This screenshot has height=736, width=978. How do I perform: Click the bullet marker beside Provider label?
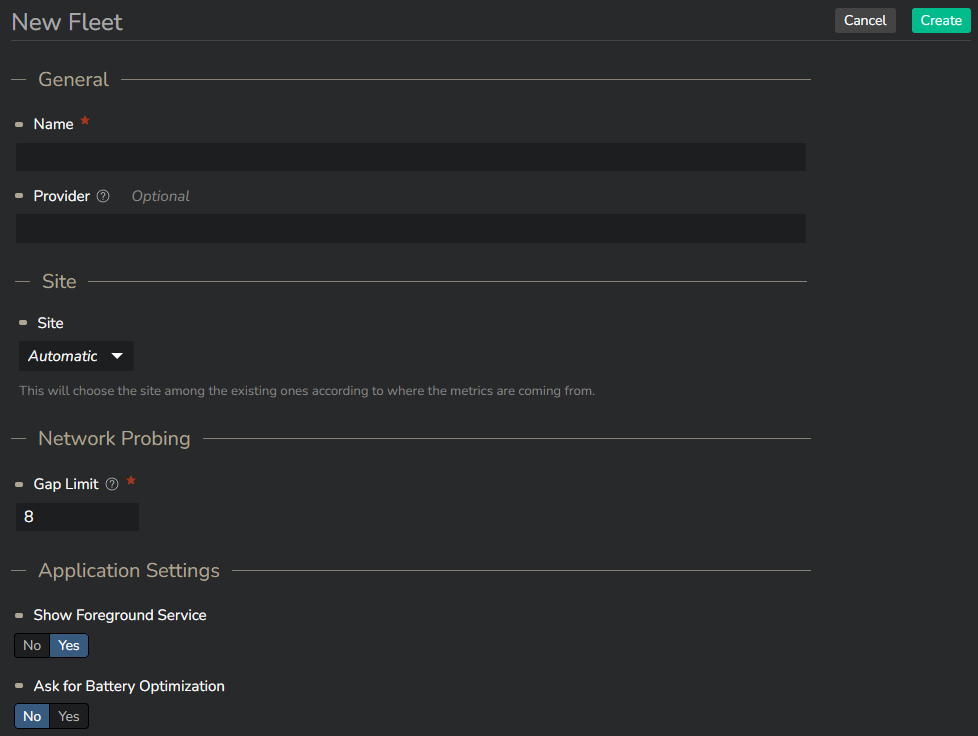pyautogui.click(x=19, y=196)
